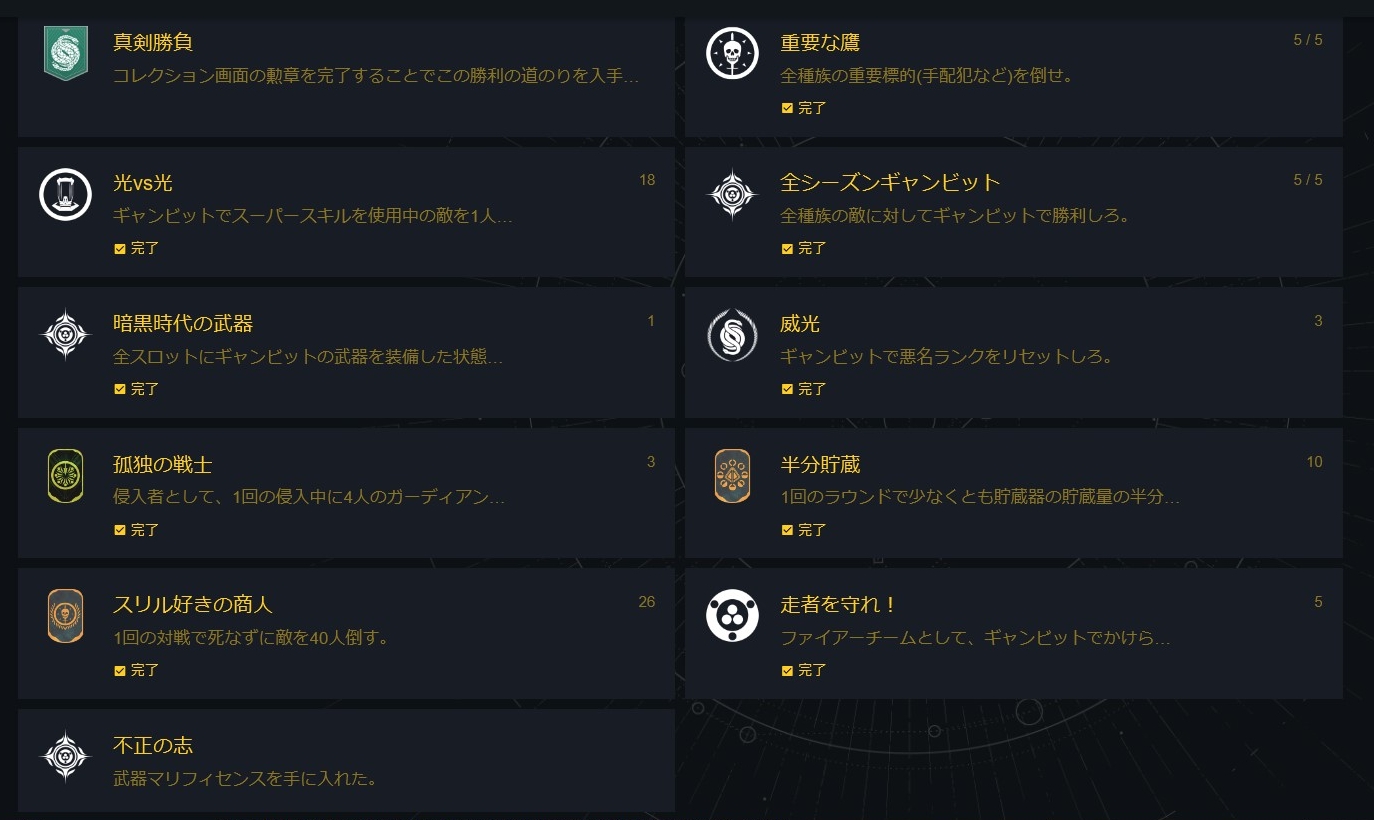Screen dimensions: 1374x820
Task: Click the 全シーズンギャンビット title text
Action: pos(890,183)
